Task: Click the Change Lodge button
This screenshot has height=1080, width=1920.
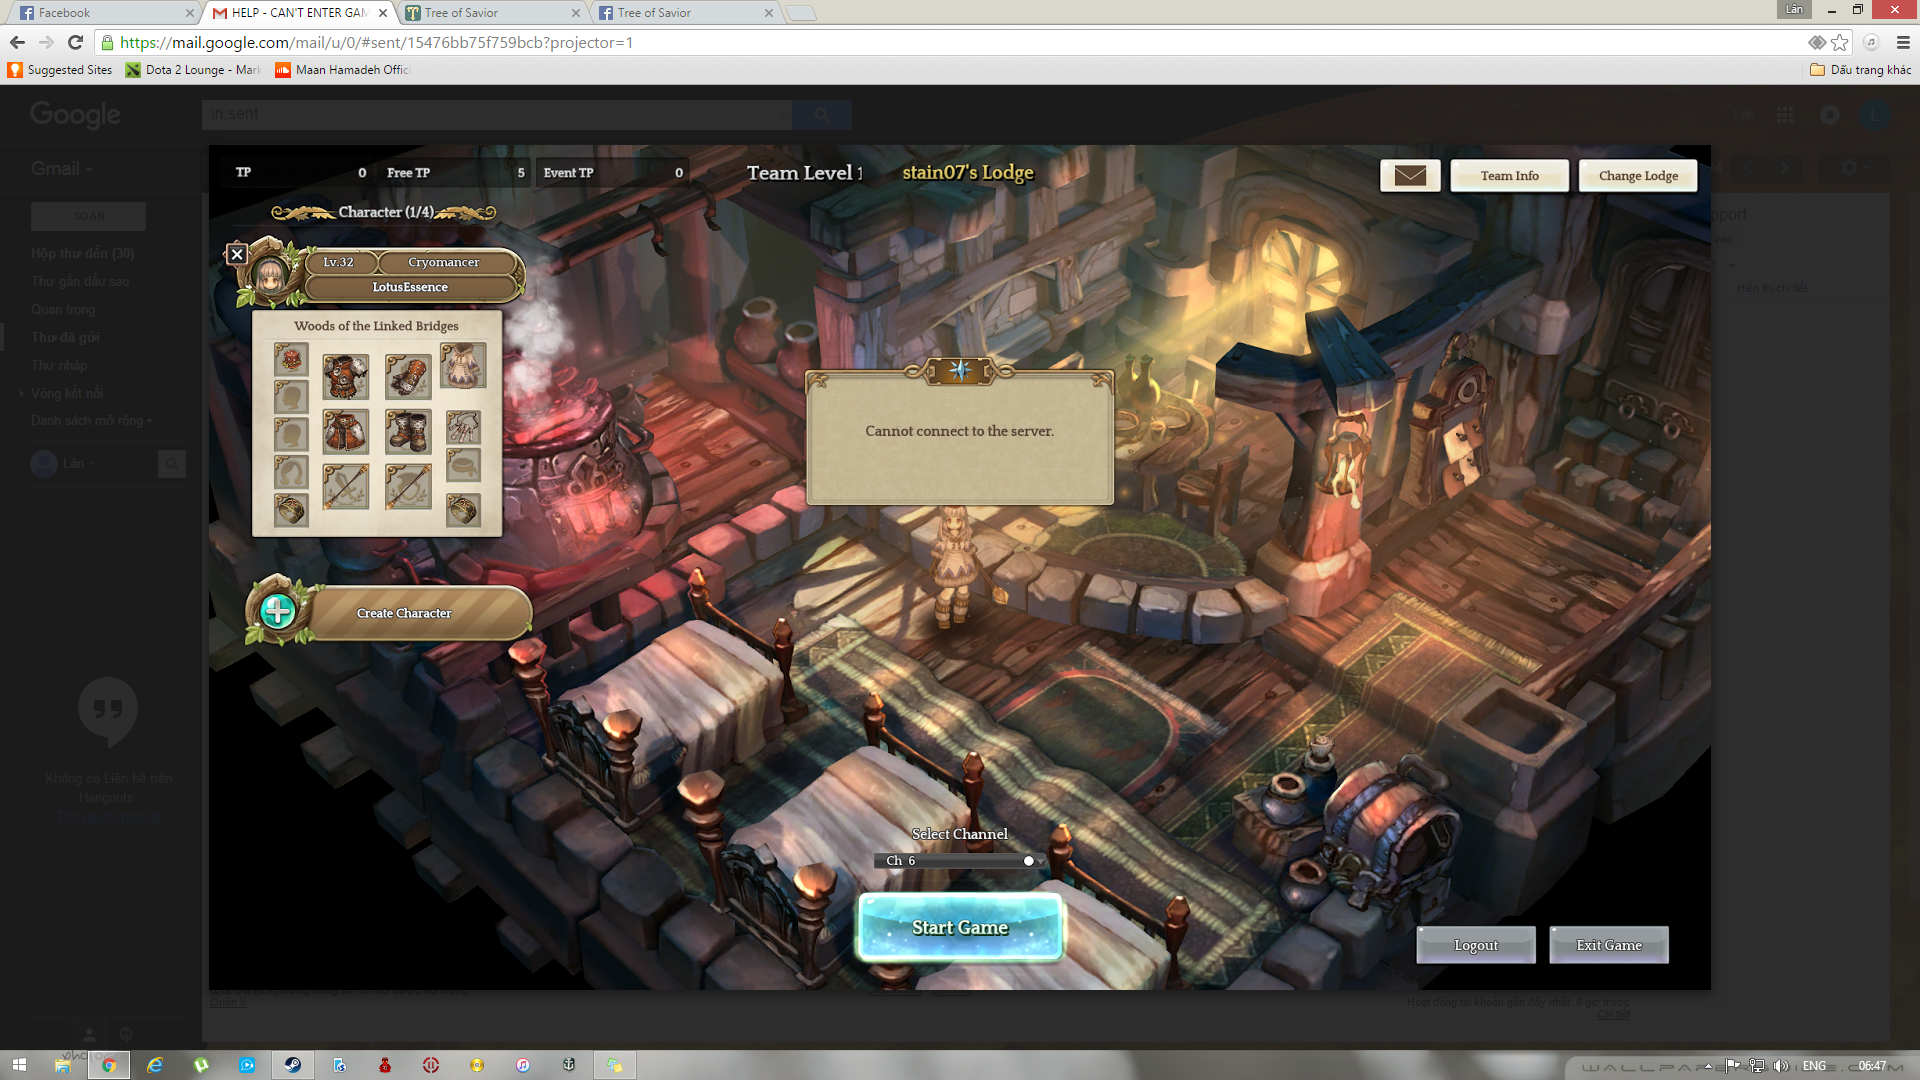Action: [1638, 176]
